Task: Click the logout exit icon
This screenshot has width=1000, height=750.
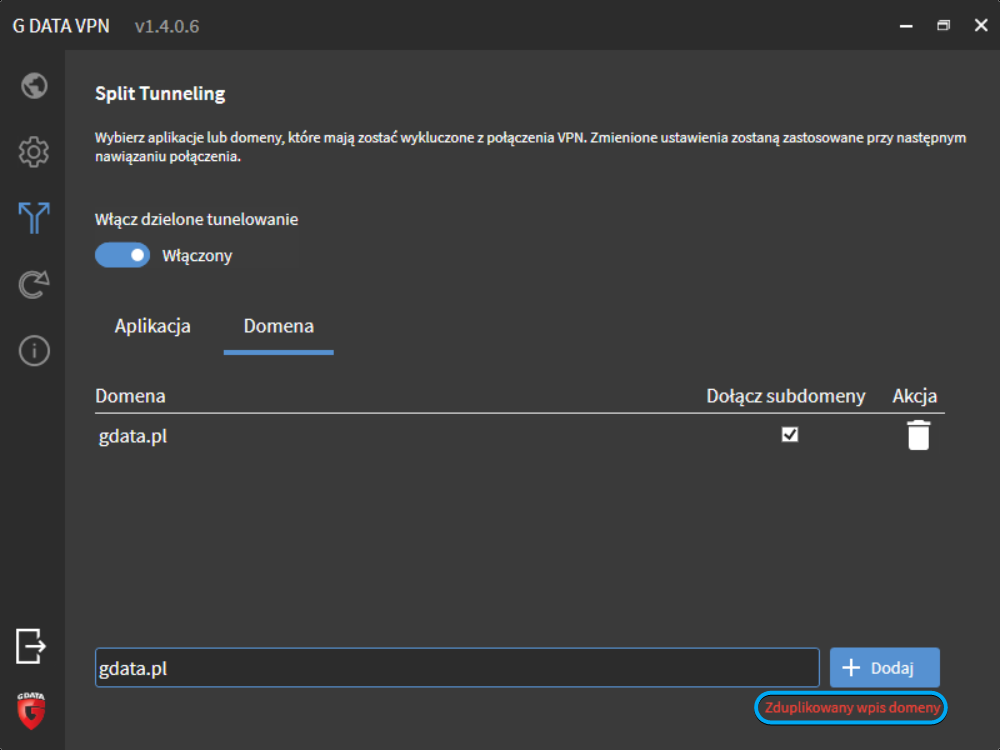Action: point(31,646)
